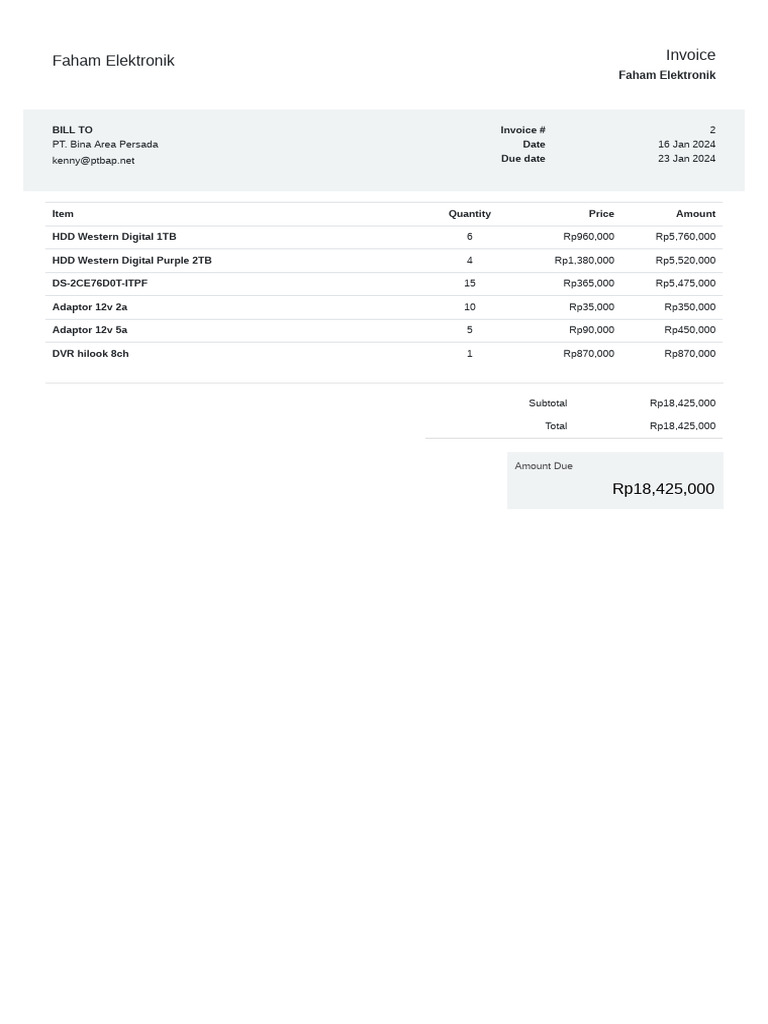The height and width of the screenshot is (1024, 768).
Task: Select the HDD Western Digital Purple 2TB row
Action: pos(132,260)
